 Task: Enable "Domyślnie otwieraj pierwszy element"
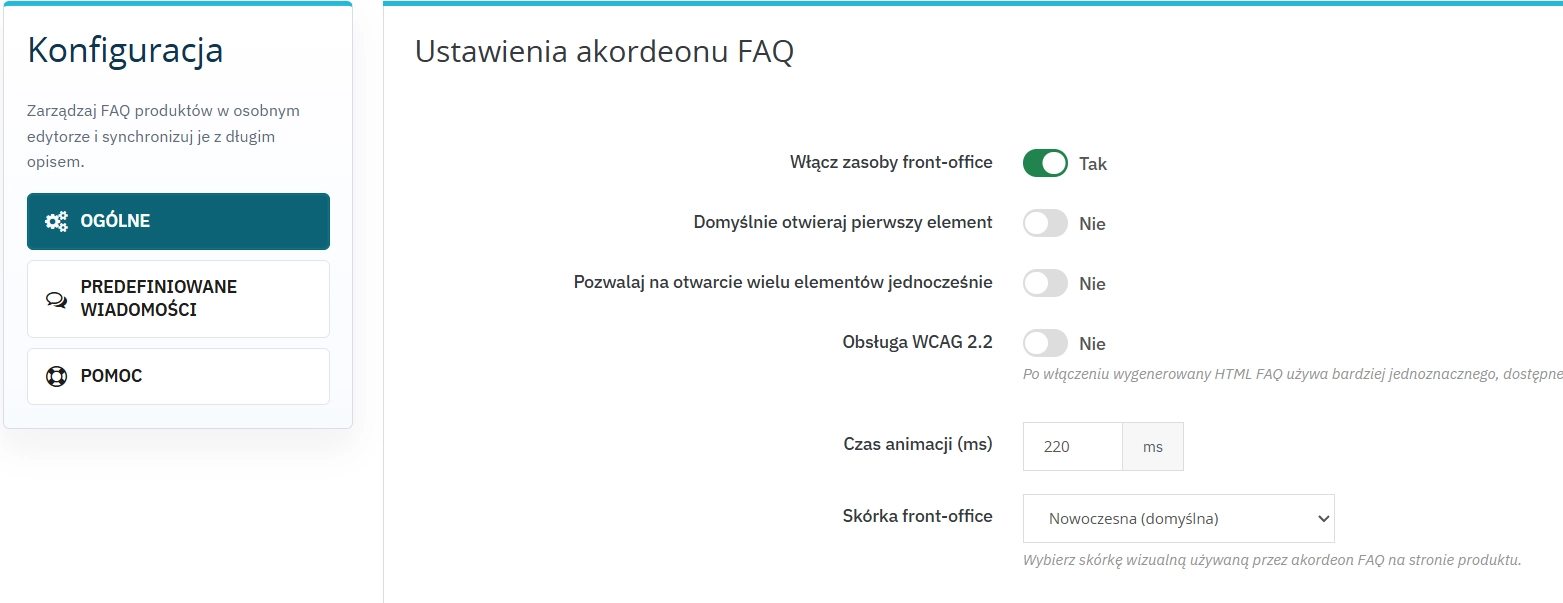tap(1044, 222)
